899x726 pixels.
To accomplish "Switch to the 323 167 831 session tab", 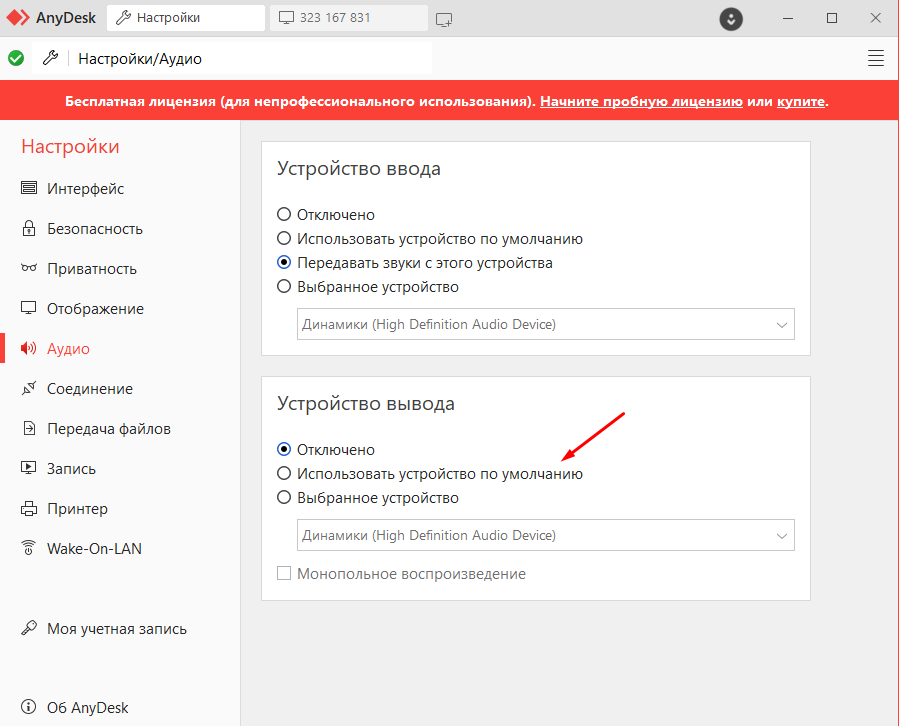I will tap(349, 18).
